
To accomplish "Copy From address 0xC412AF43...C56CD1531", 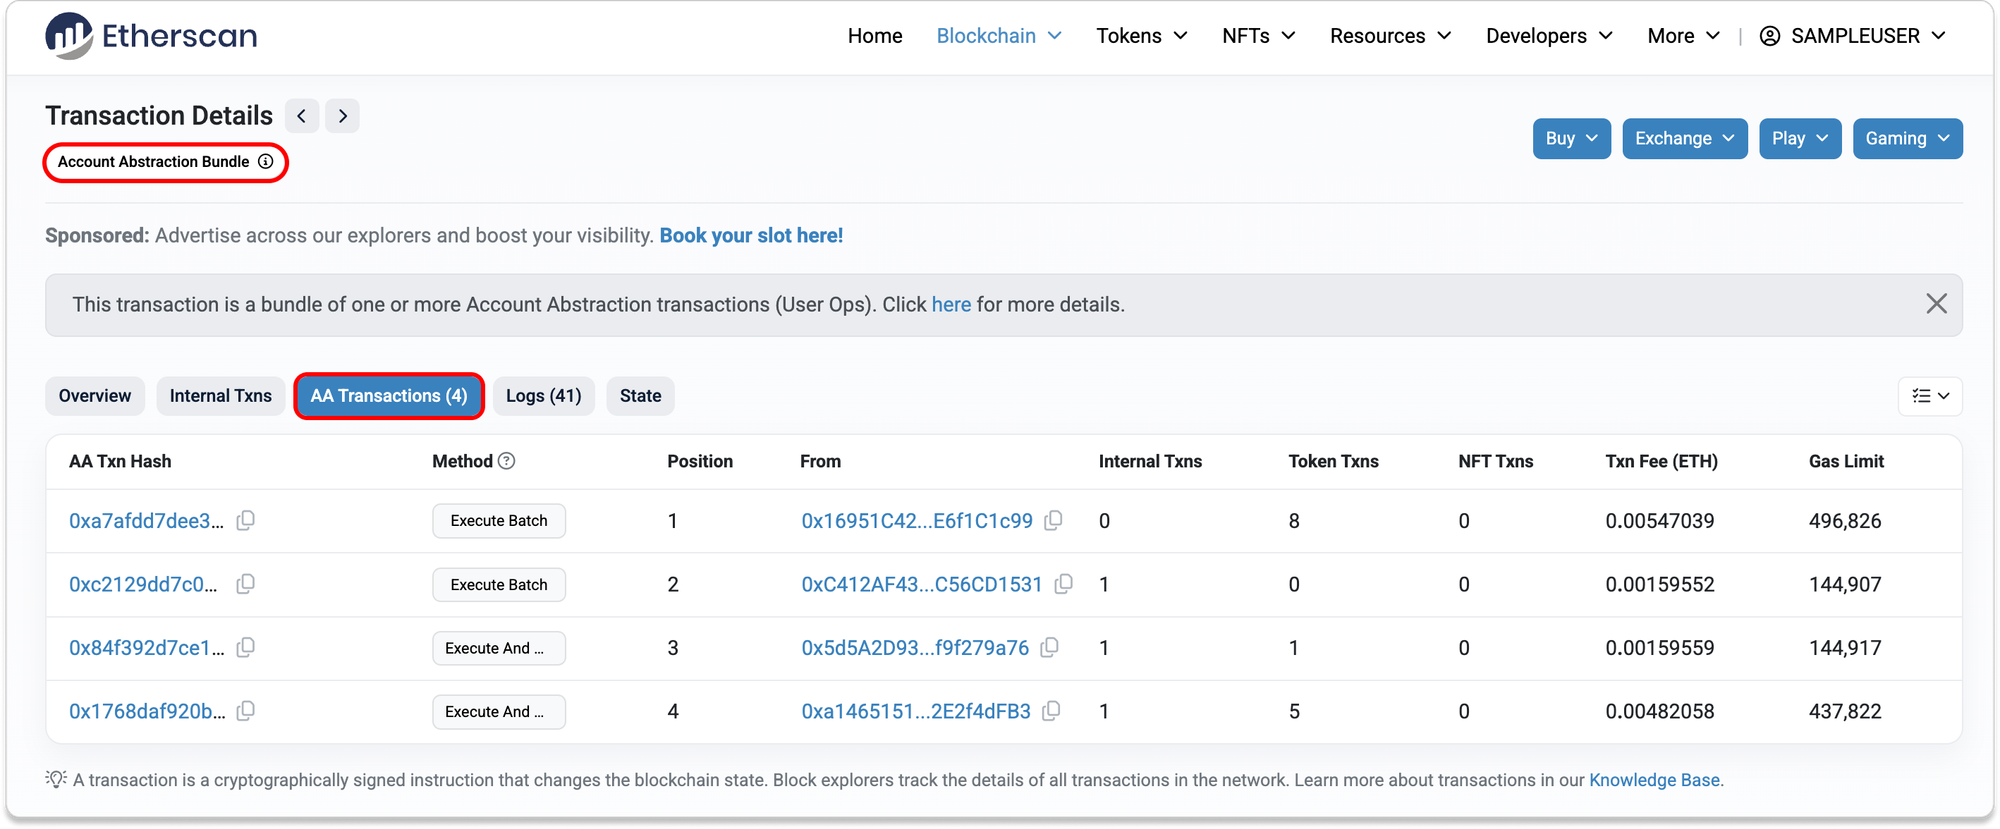I will [x=1064, y=584].
